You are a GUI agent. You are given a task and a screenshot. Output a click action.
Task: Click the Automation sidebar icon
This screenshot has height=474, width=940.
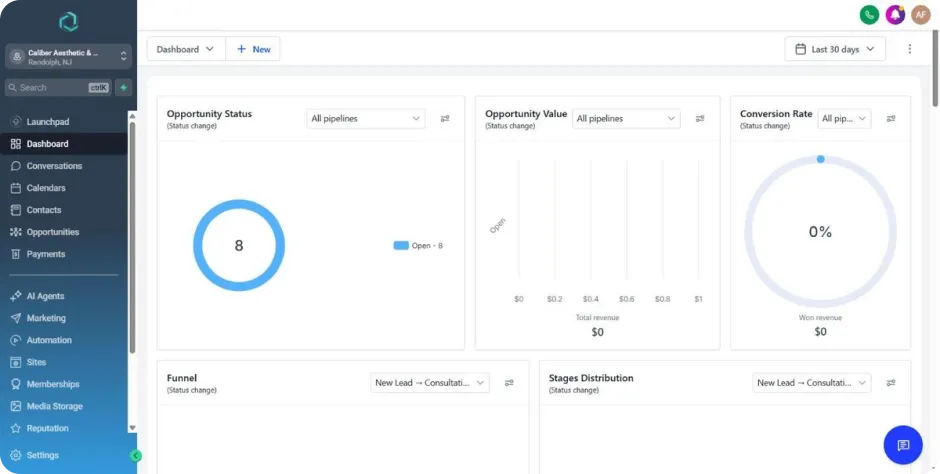pyautogui.click(x=16, y=340)
